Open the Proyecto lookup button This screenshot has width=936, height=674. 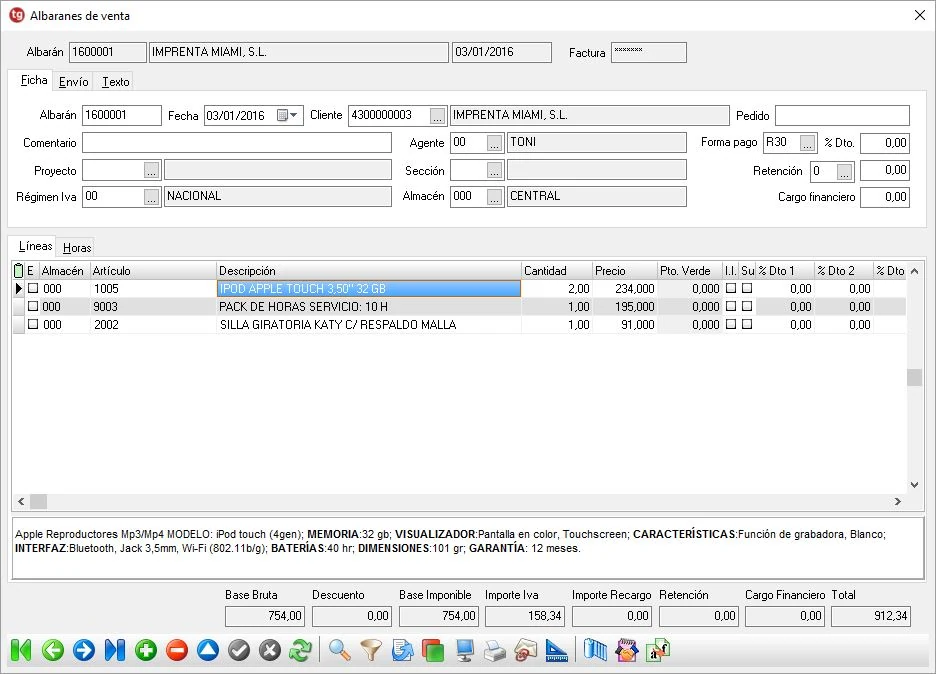(x=152, y=171)
